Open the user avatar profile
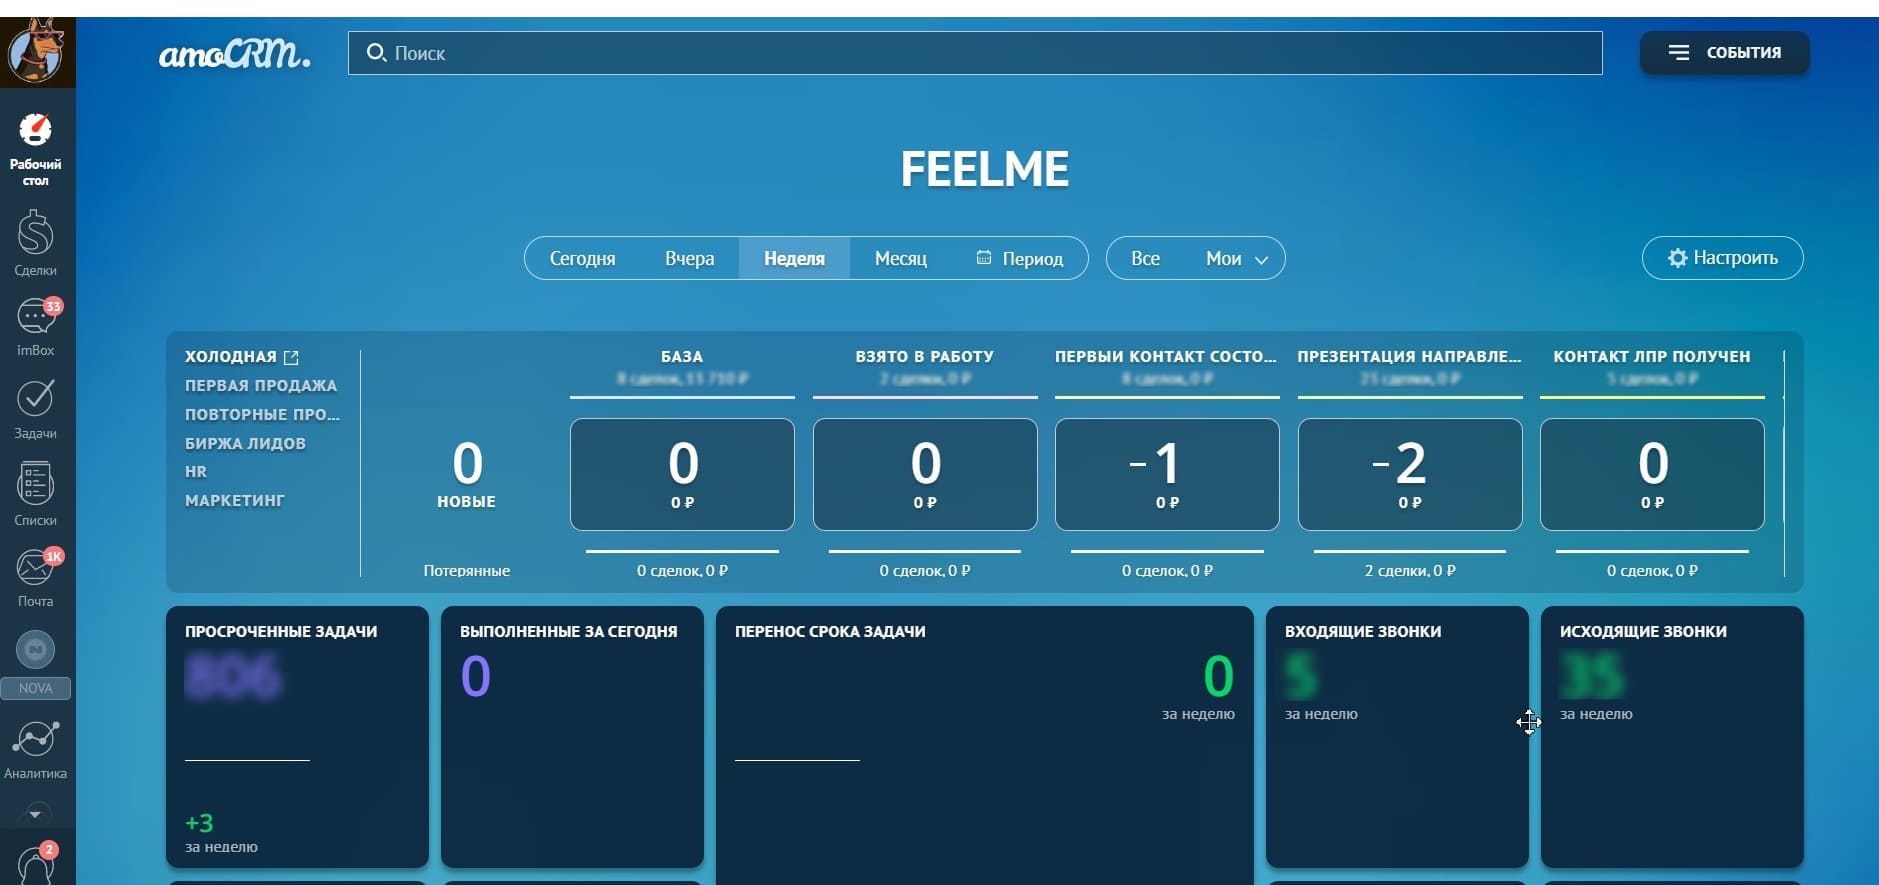The image size is (1879, 885). pos(37,52)
